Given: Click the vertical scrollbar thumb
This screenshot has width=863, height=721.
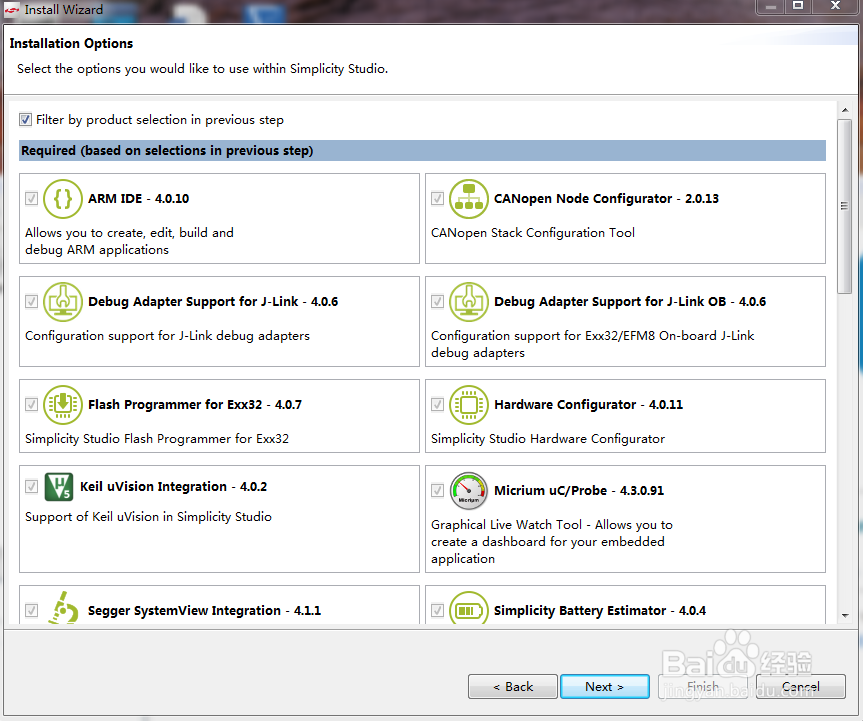Looking at the screenshot, I should tap(845, 206).
